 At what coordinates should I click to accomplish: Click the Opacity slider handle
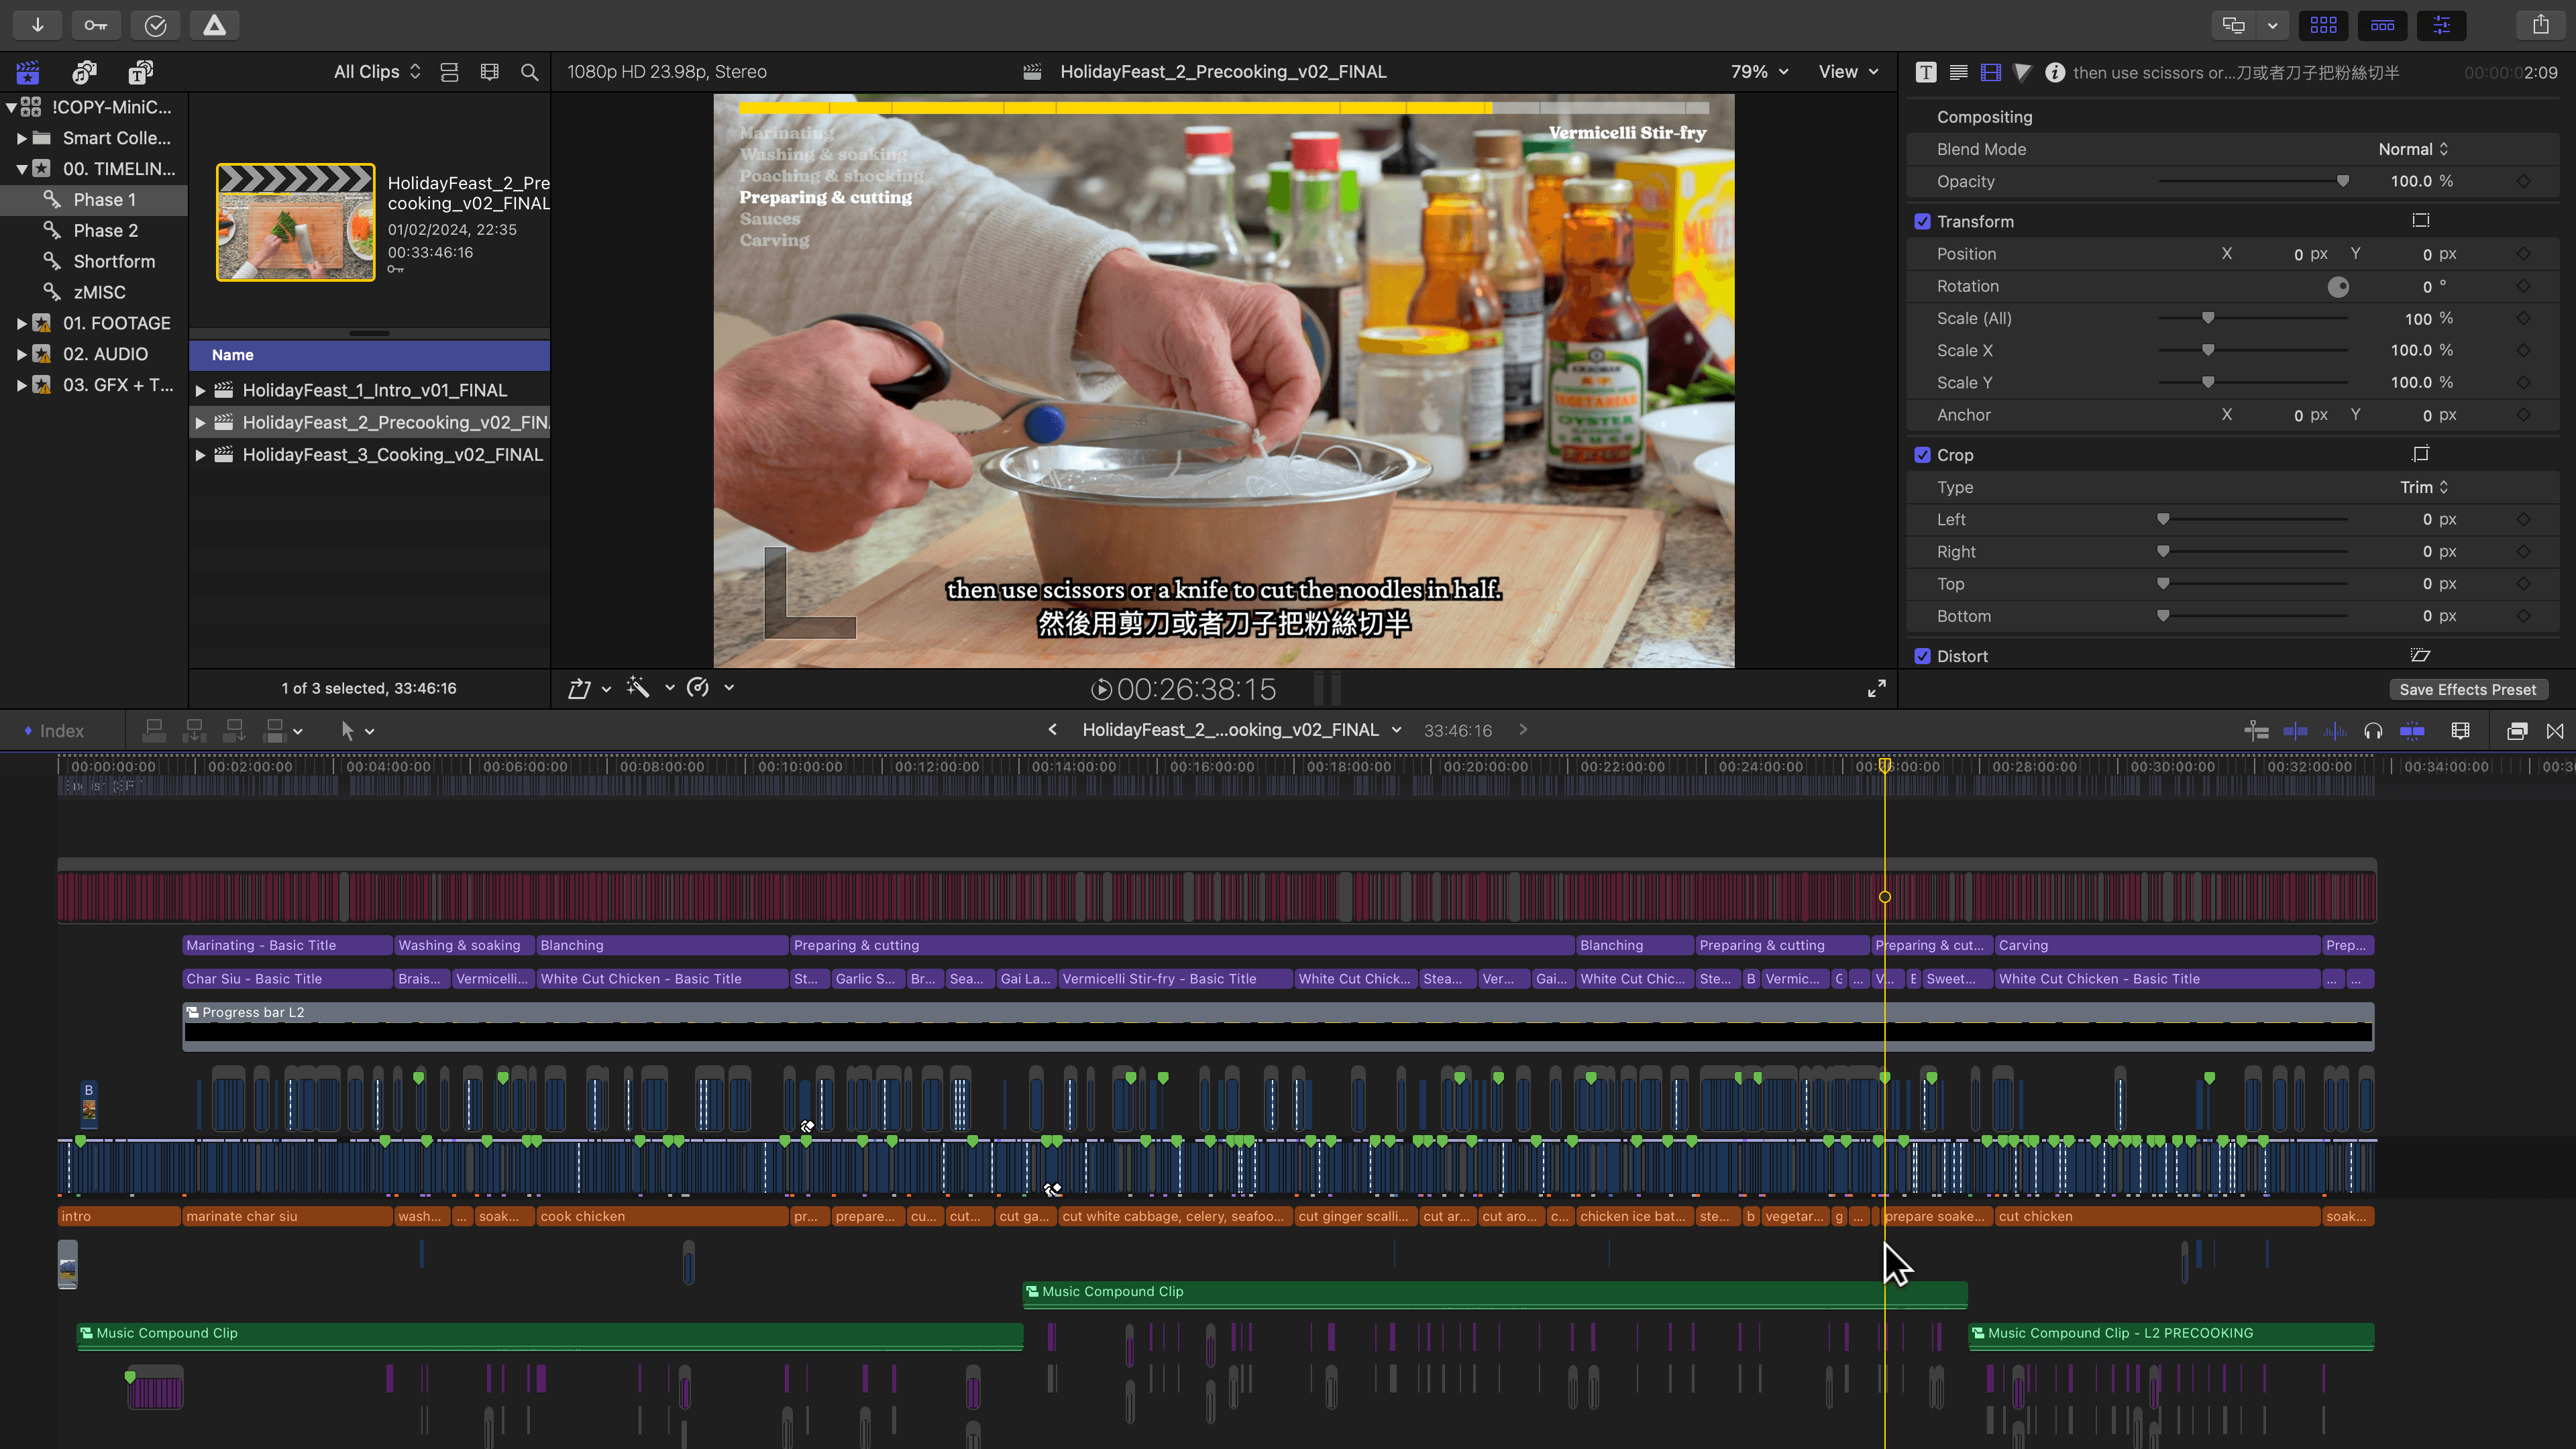pos(2342,181)
